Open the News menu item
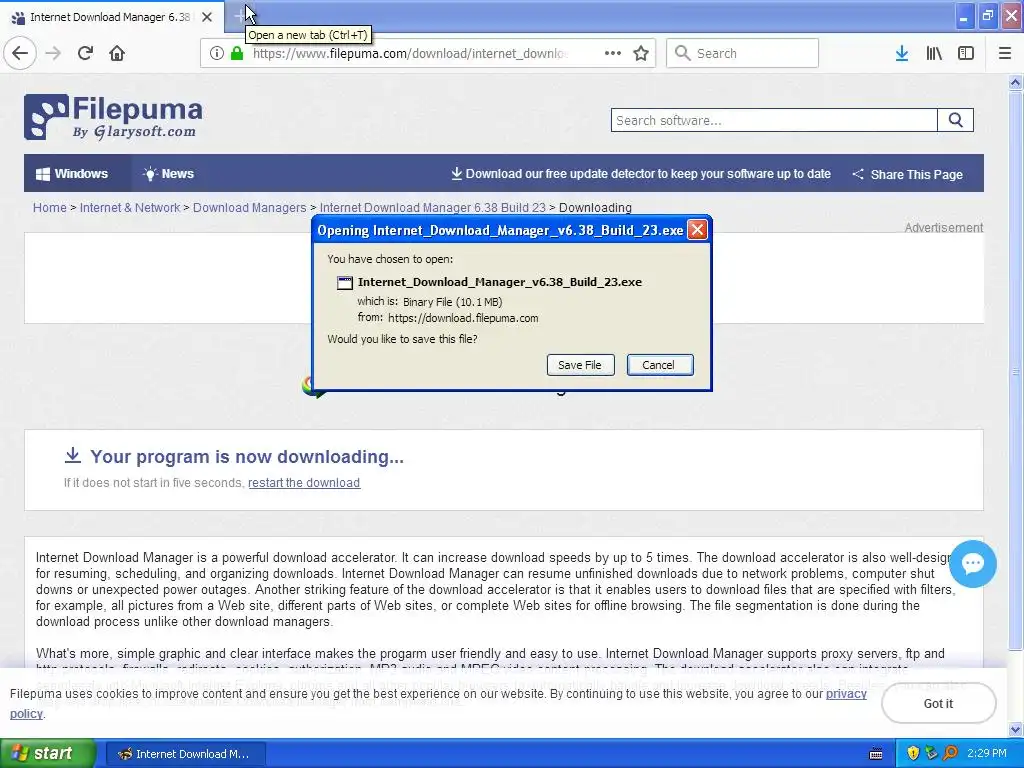Image resolution: width=1024 pixels, height=768 pixels. [x=168, y=174]
